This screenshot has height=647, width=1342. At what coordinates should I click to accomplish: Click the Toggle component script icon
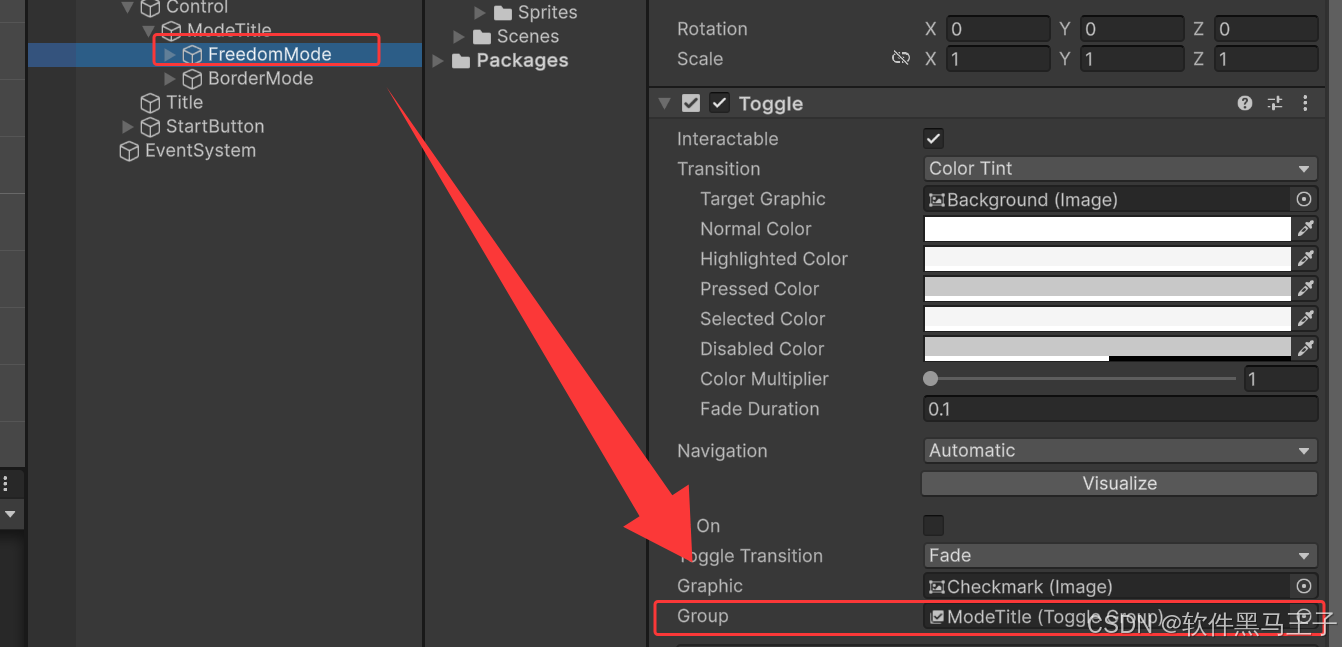691,103
